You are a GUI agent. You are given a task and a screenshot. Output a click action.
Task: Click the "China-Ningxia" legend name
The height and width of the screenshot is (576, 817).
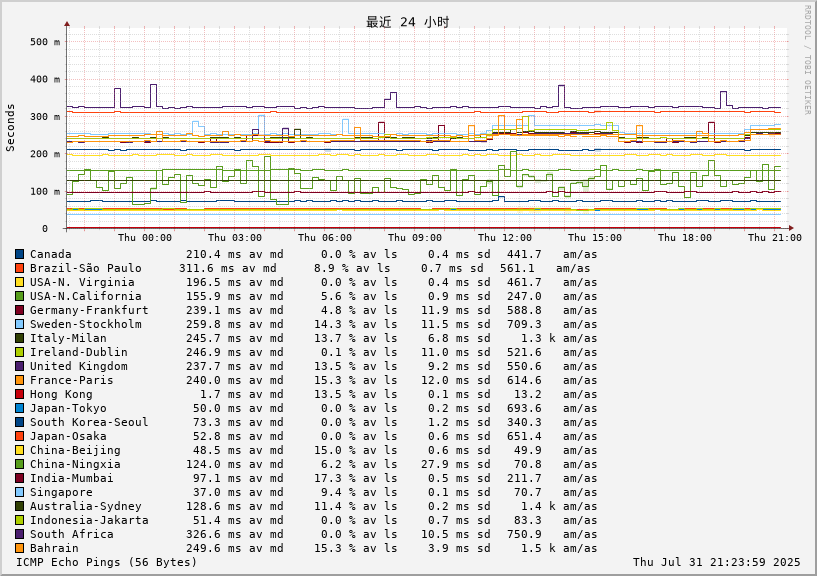click(75, 464)
